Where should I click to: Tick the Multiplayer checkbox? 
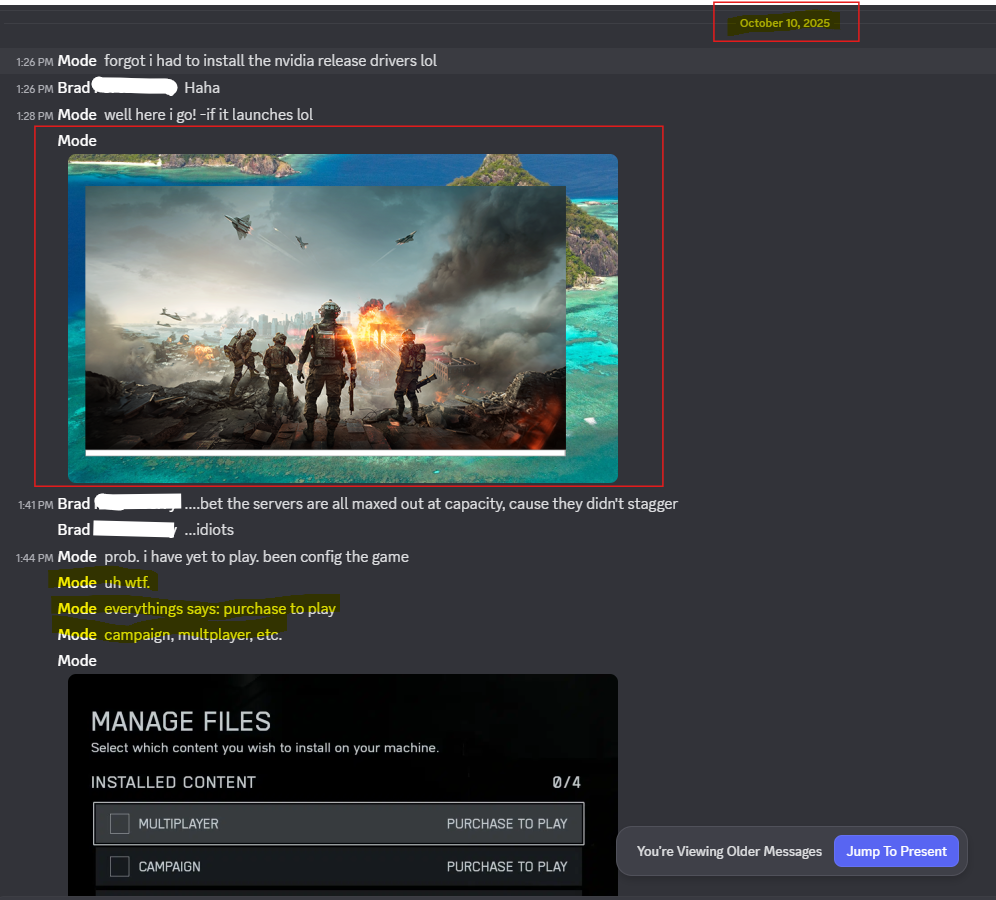point(120,824)
